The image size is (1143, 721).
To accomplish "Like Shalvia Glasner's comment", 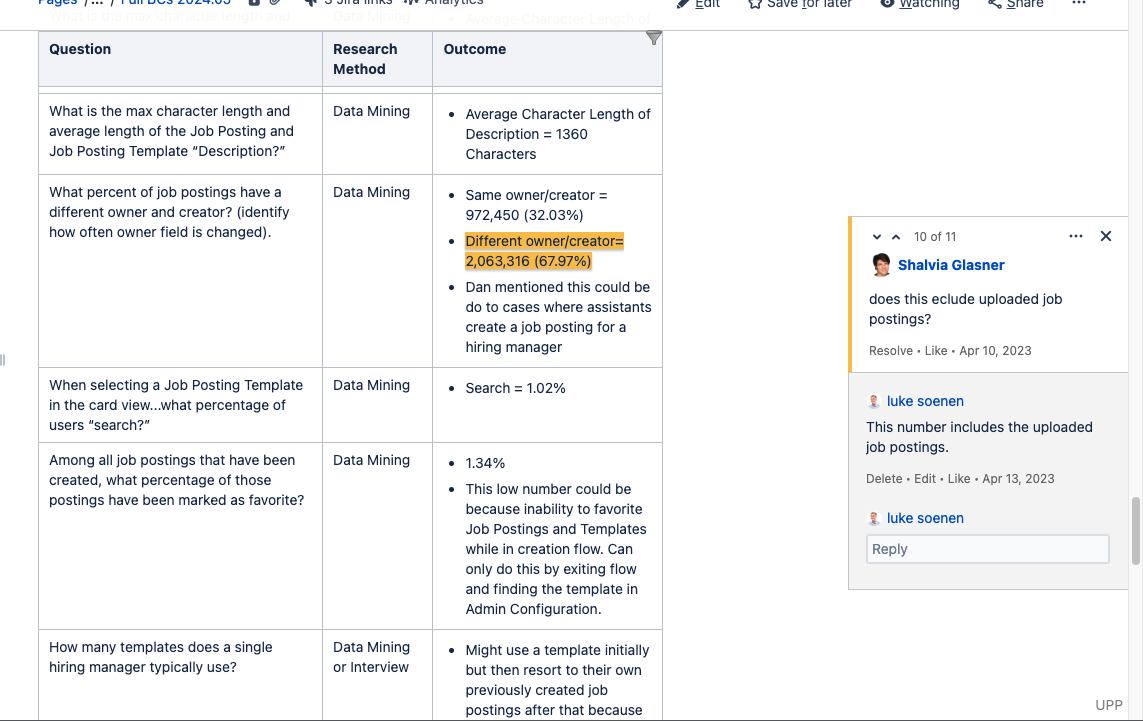I will click(x=936, y=351).
